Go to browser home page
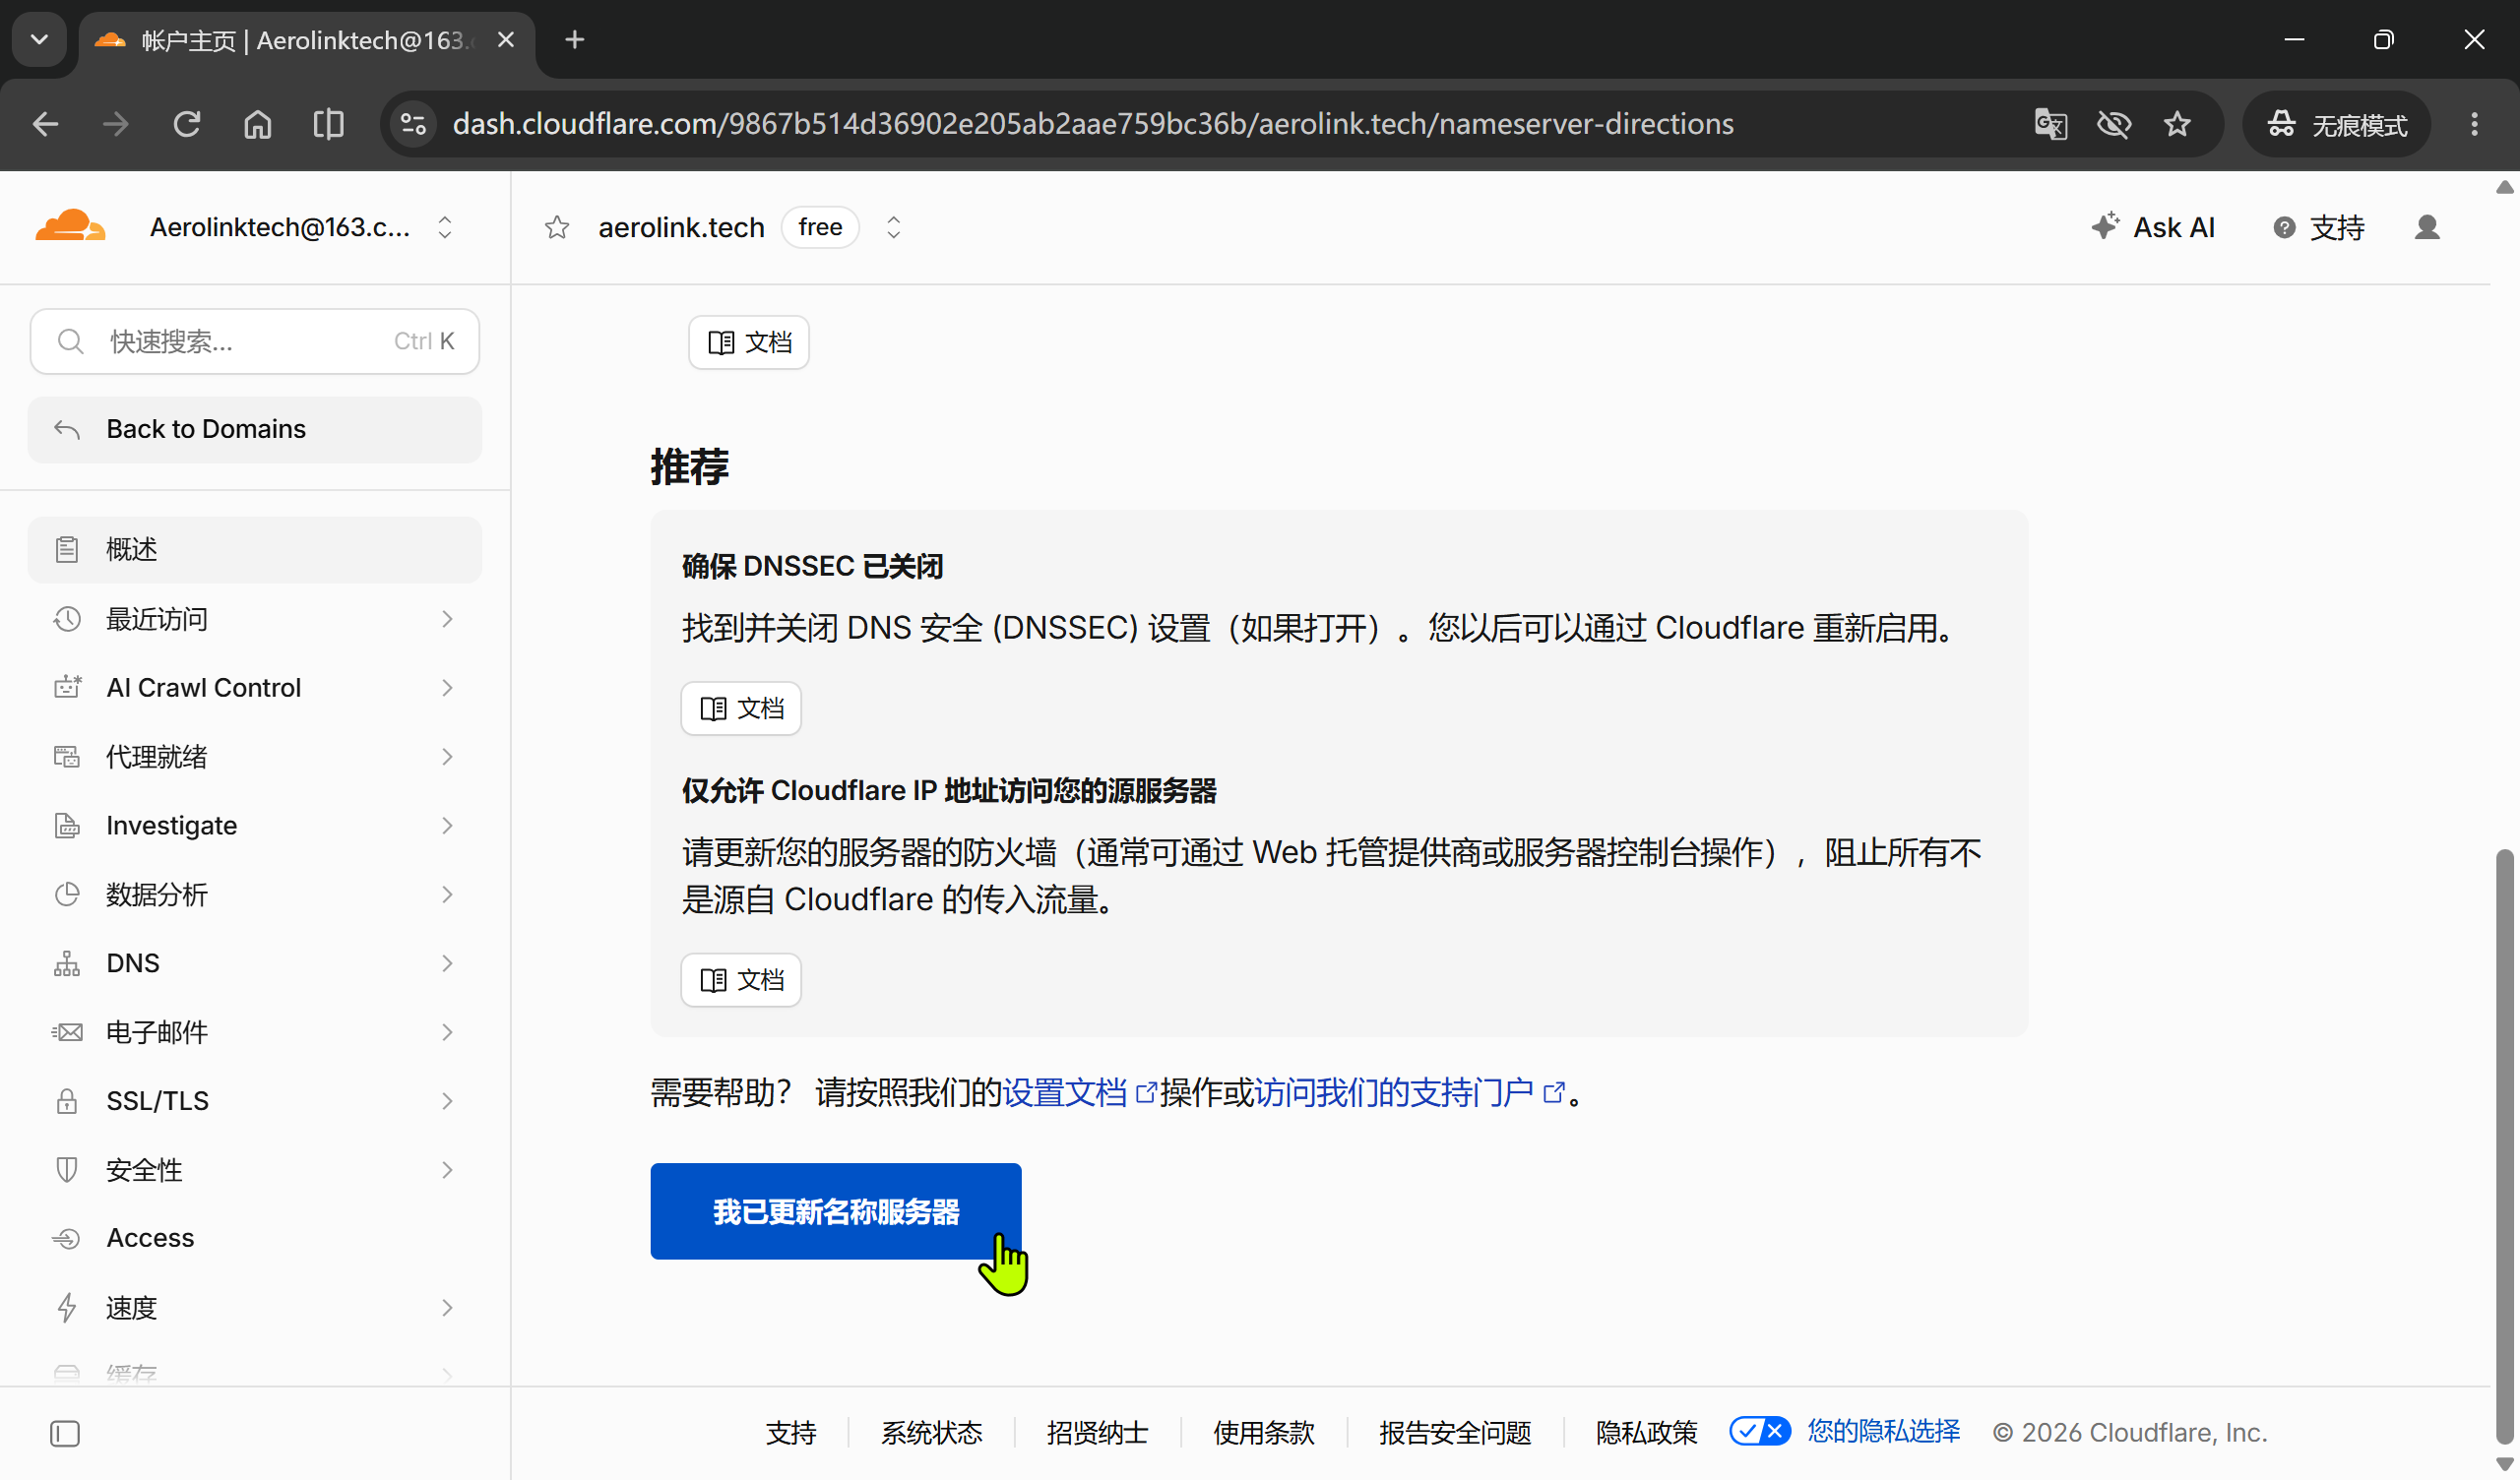This screenshot has width=2520, height=1480. (258, 124)
